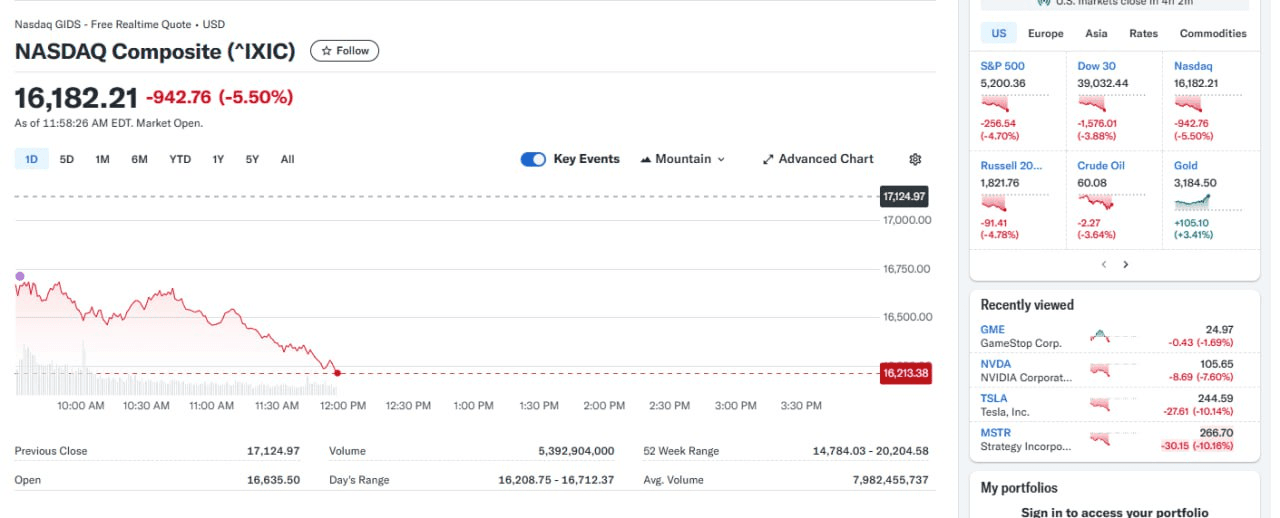Open the Crude Oil quote link

pyautogui.click(x=1101, y=166)
